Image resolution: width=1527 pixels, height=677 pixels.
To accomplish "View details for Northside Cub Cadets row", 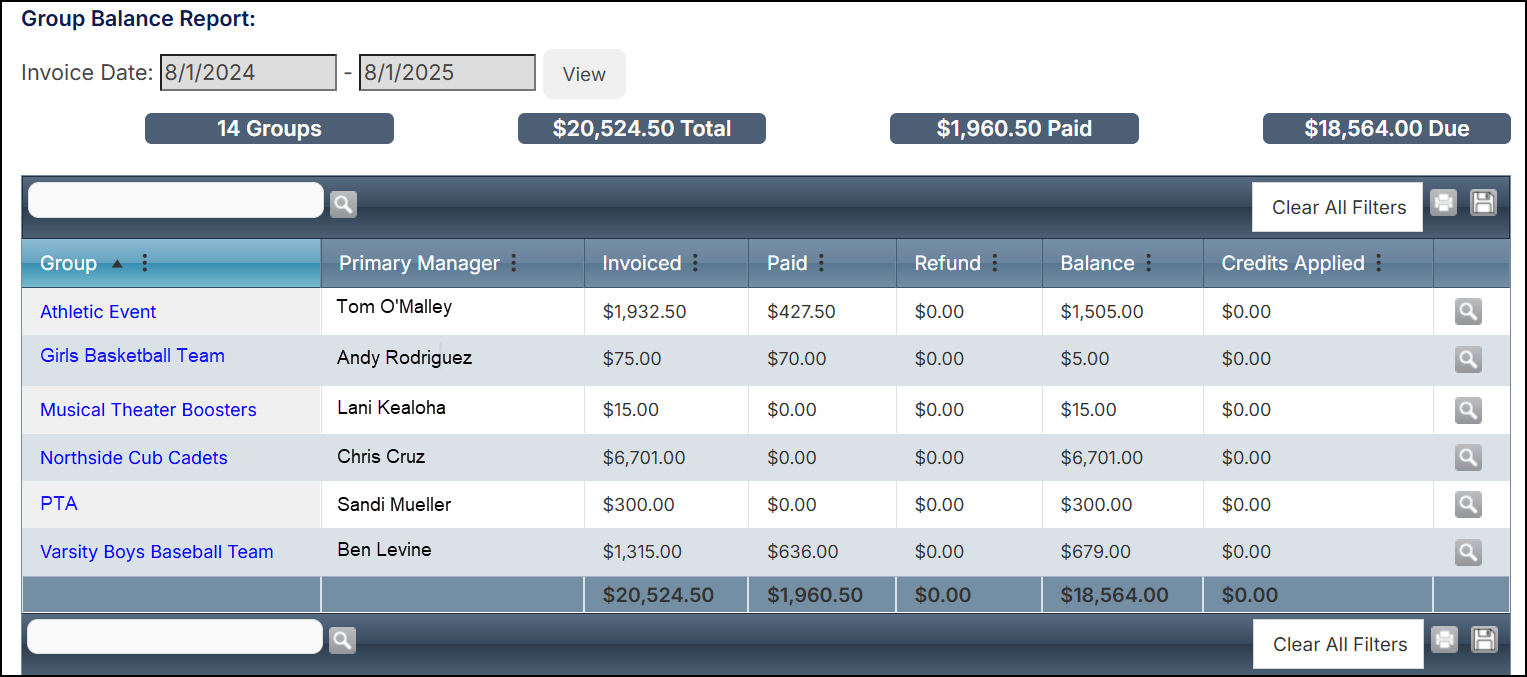I will [1468, 458].
